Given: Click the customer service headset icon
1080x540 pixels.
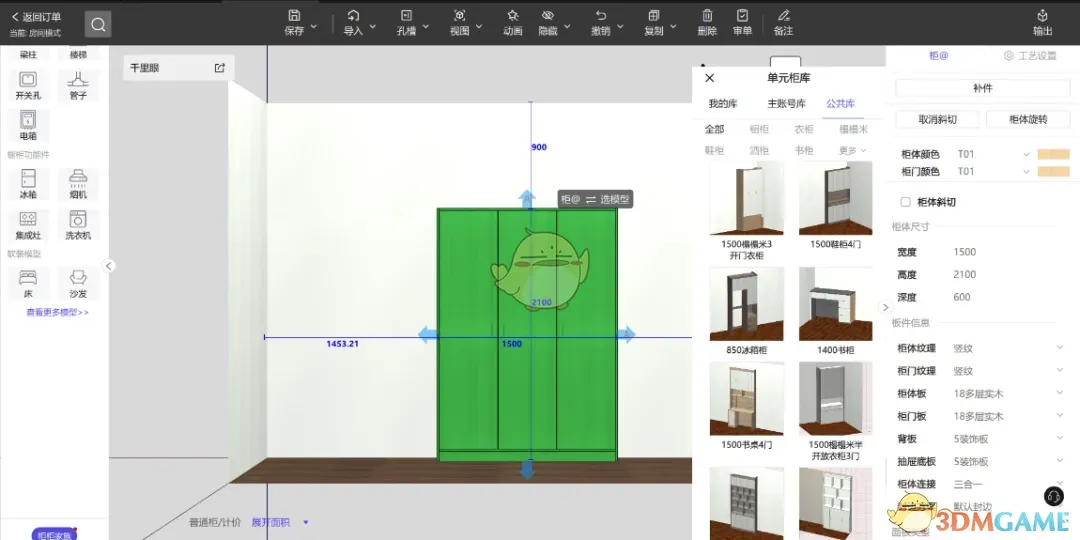Looking at the screenshot, I should tap(1053, 495).
